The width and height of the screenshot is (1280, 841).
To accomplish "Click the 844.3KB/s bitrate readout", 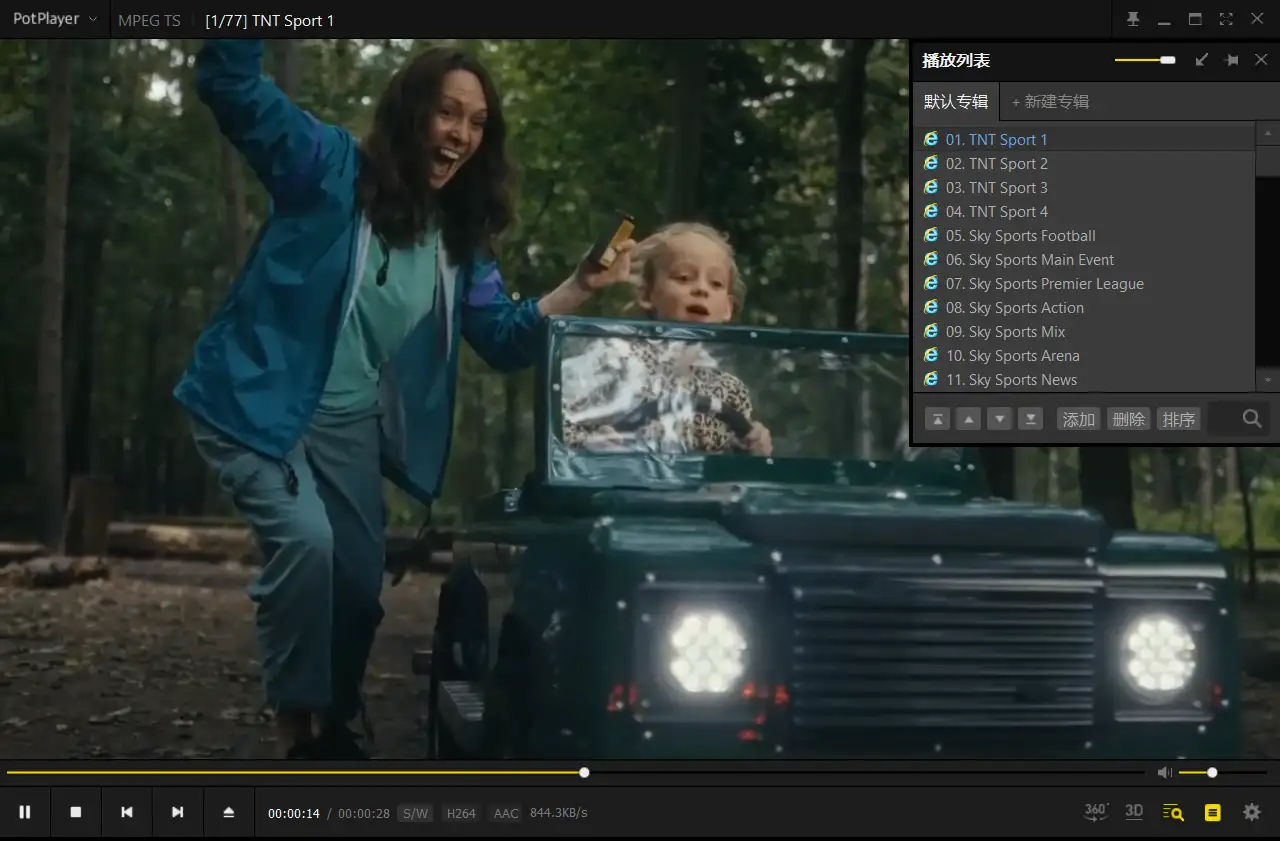I will [x=559, y=813].
